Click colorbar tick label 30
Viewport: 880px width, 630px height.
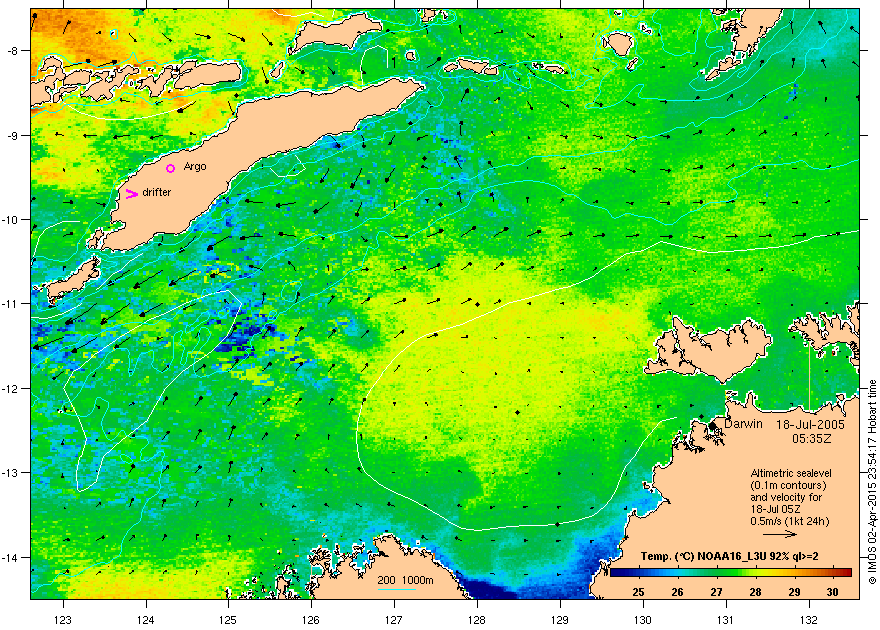[x=833, y=592]
